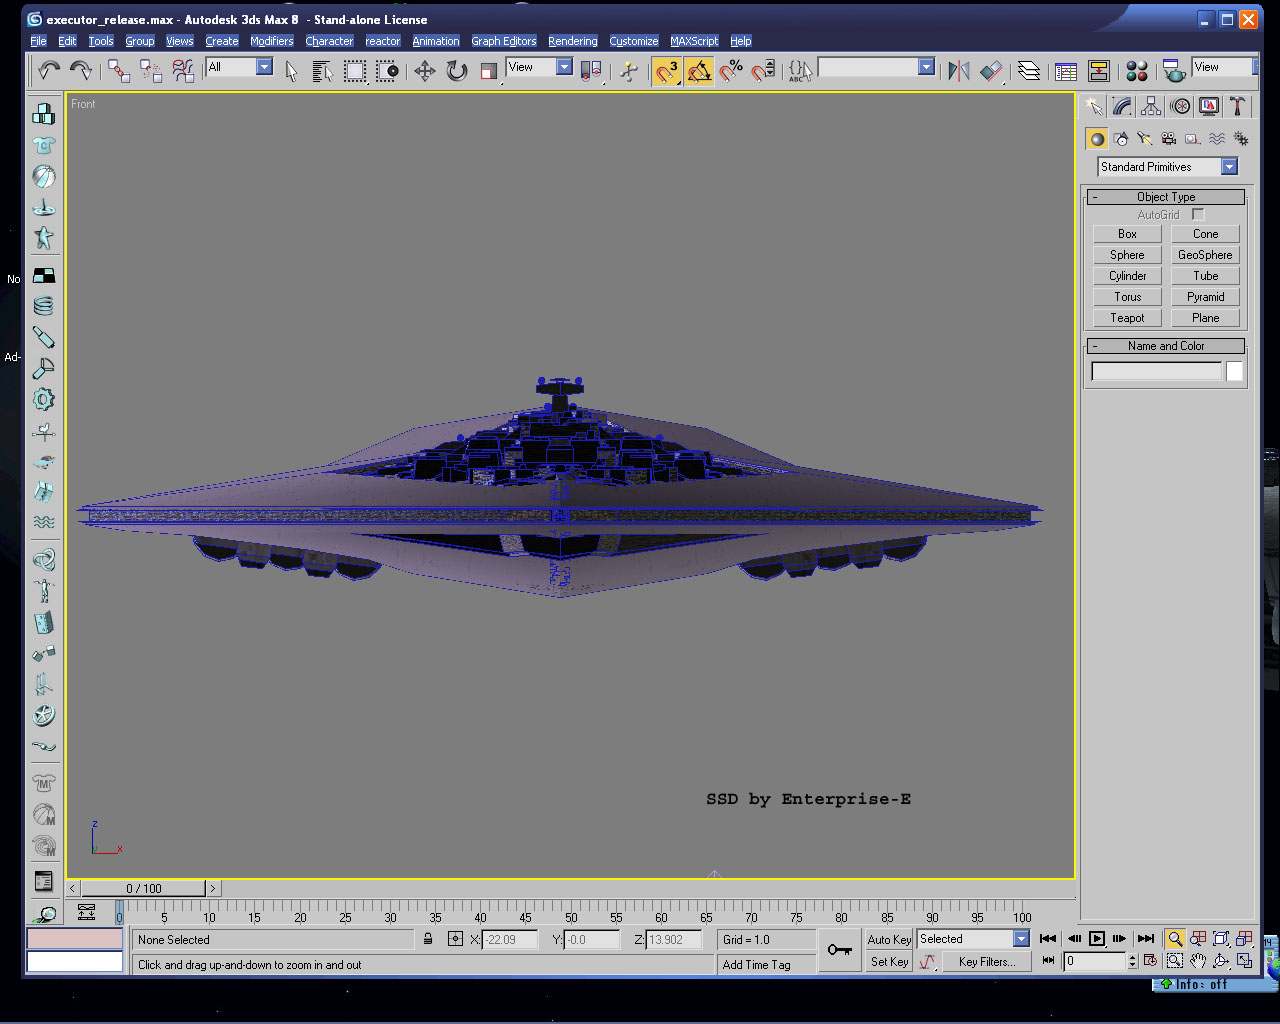This screenshot has width=1280, height=1024.
Task: Open the Material Editor spheres icon
Action: tap(1137, 70)
